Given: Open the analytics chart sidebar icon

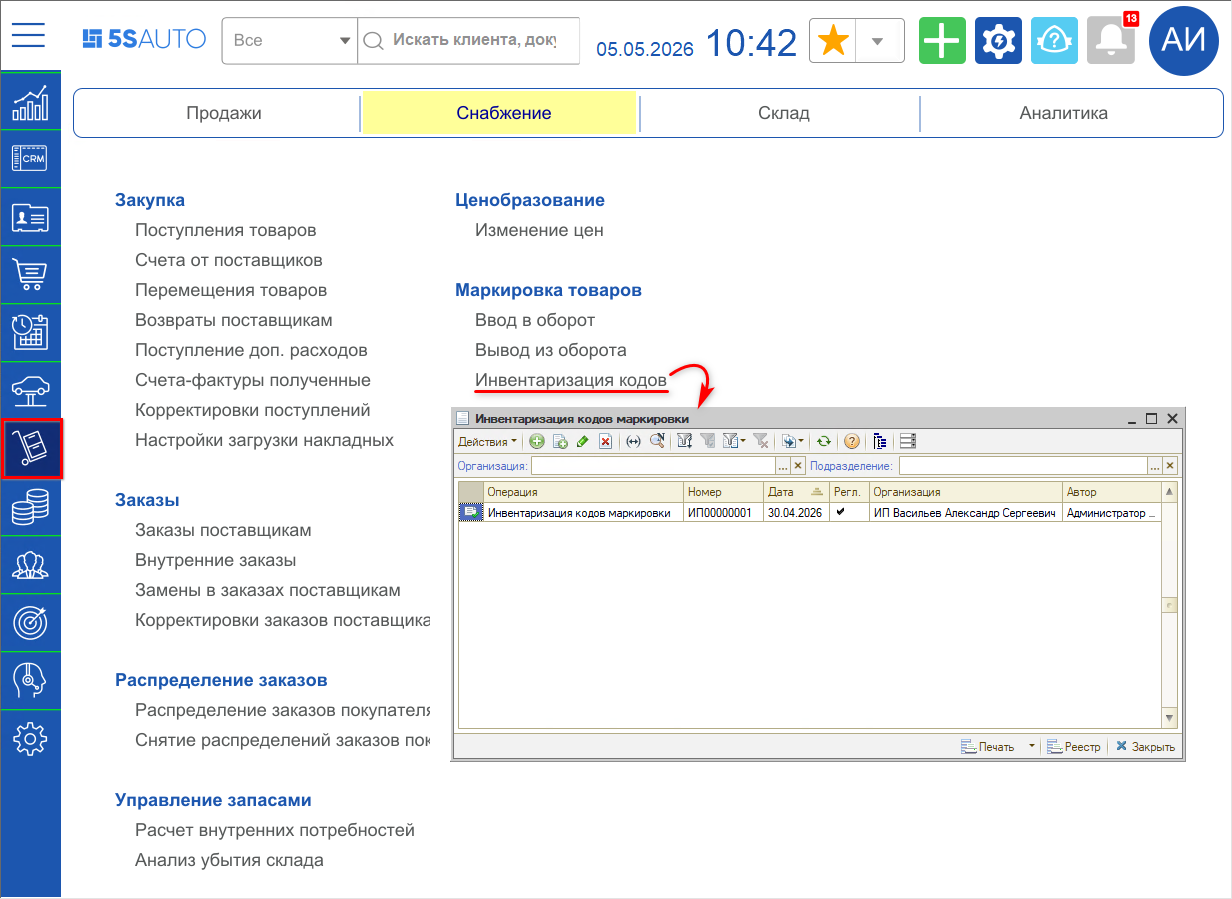Looking at the screenshot, I should (x=30, y=101).
